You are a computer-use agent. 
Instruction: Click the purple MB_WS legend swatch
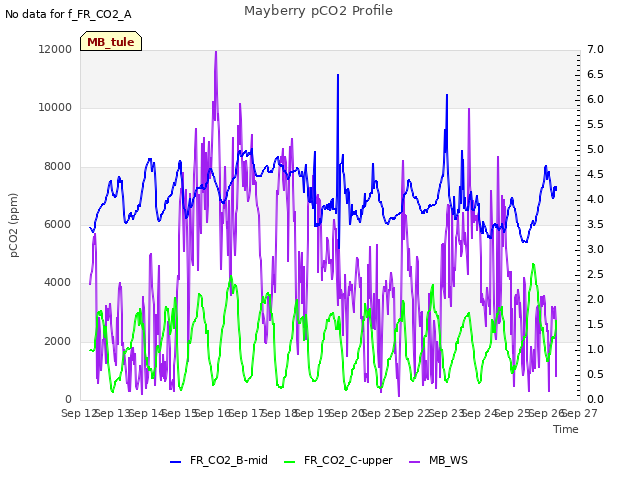[x=414, y=462]
